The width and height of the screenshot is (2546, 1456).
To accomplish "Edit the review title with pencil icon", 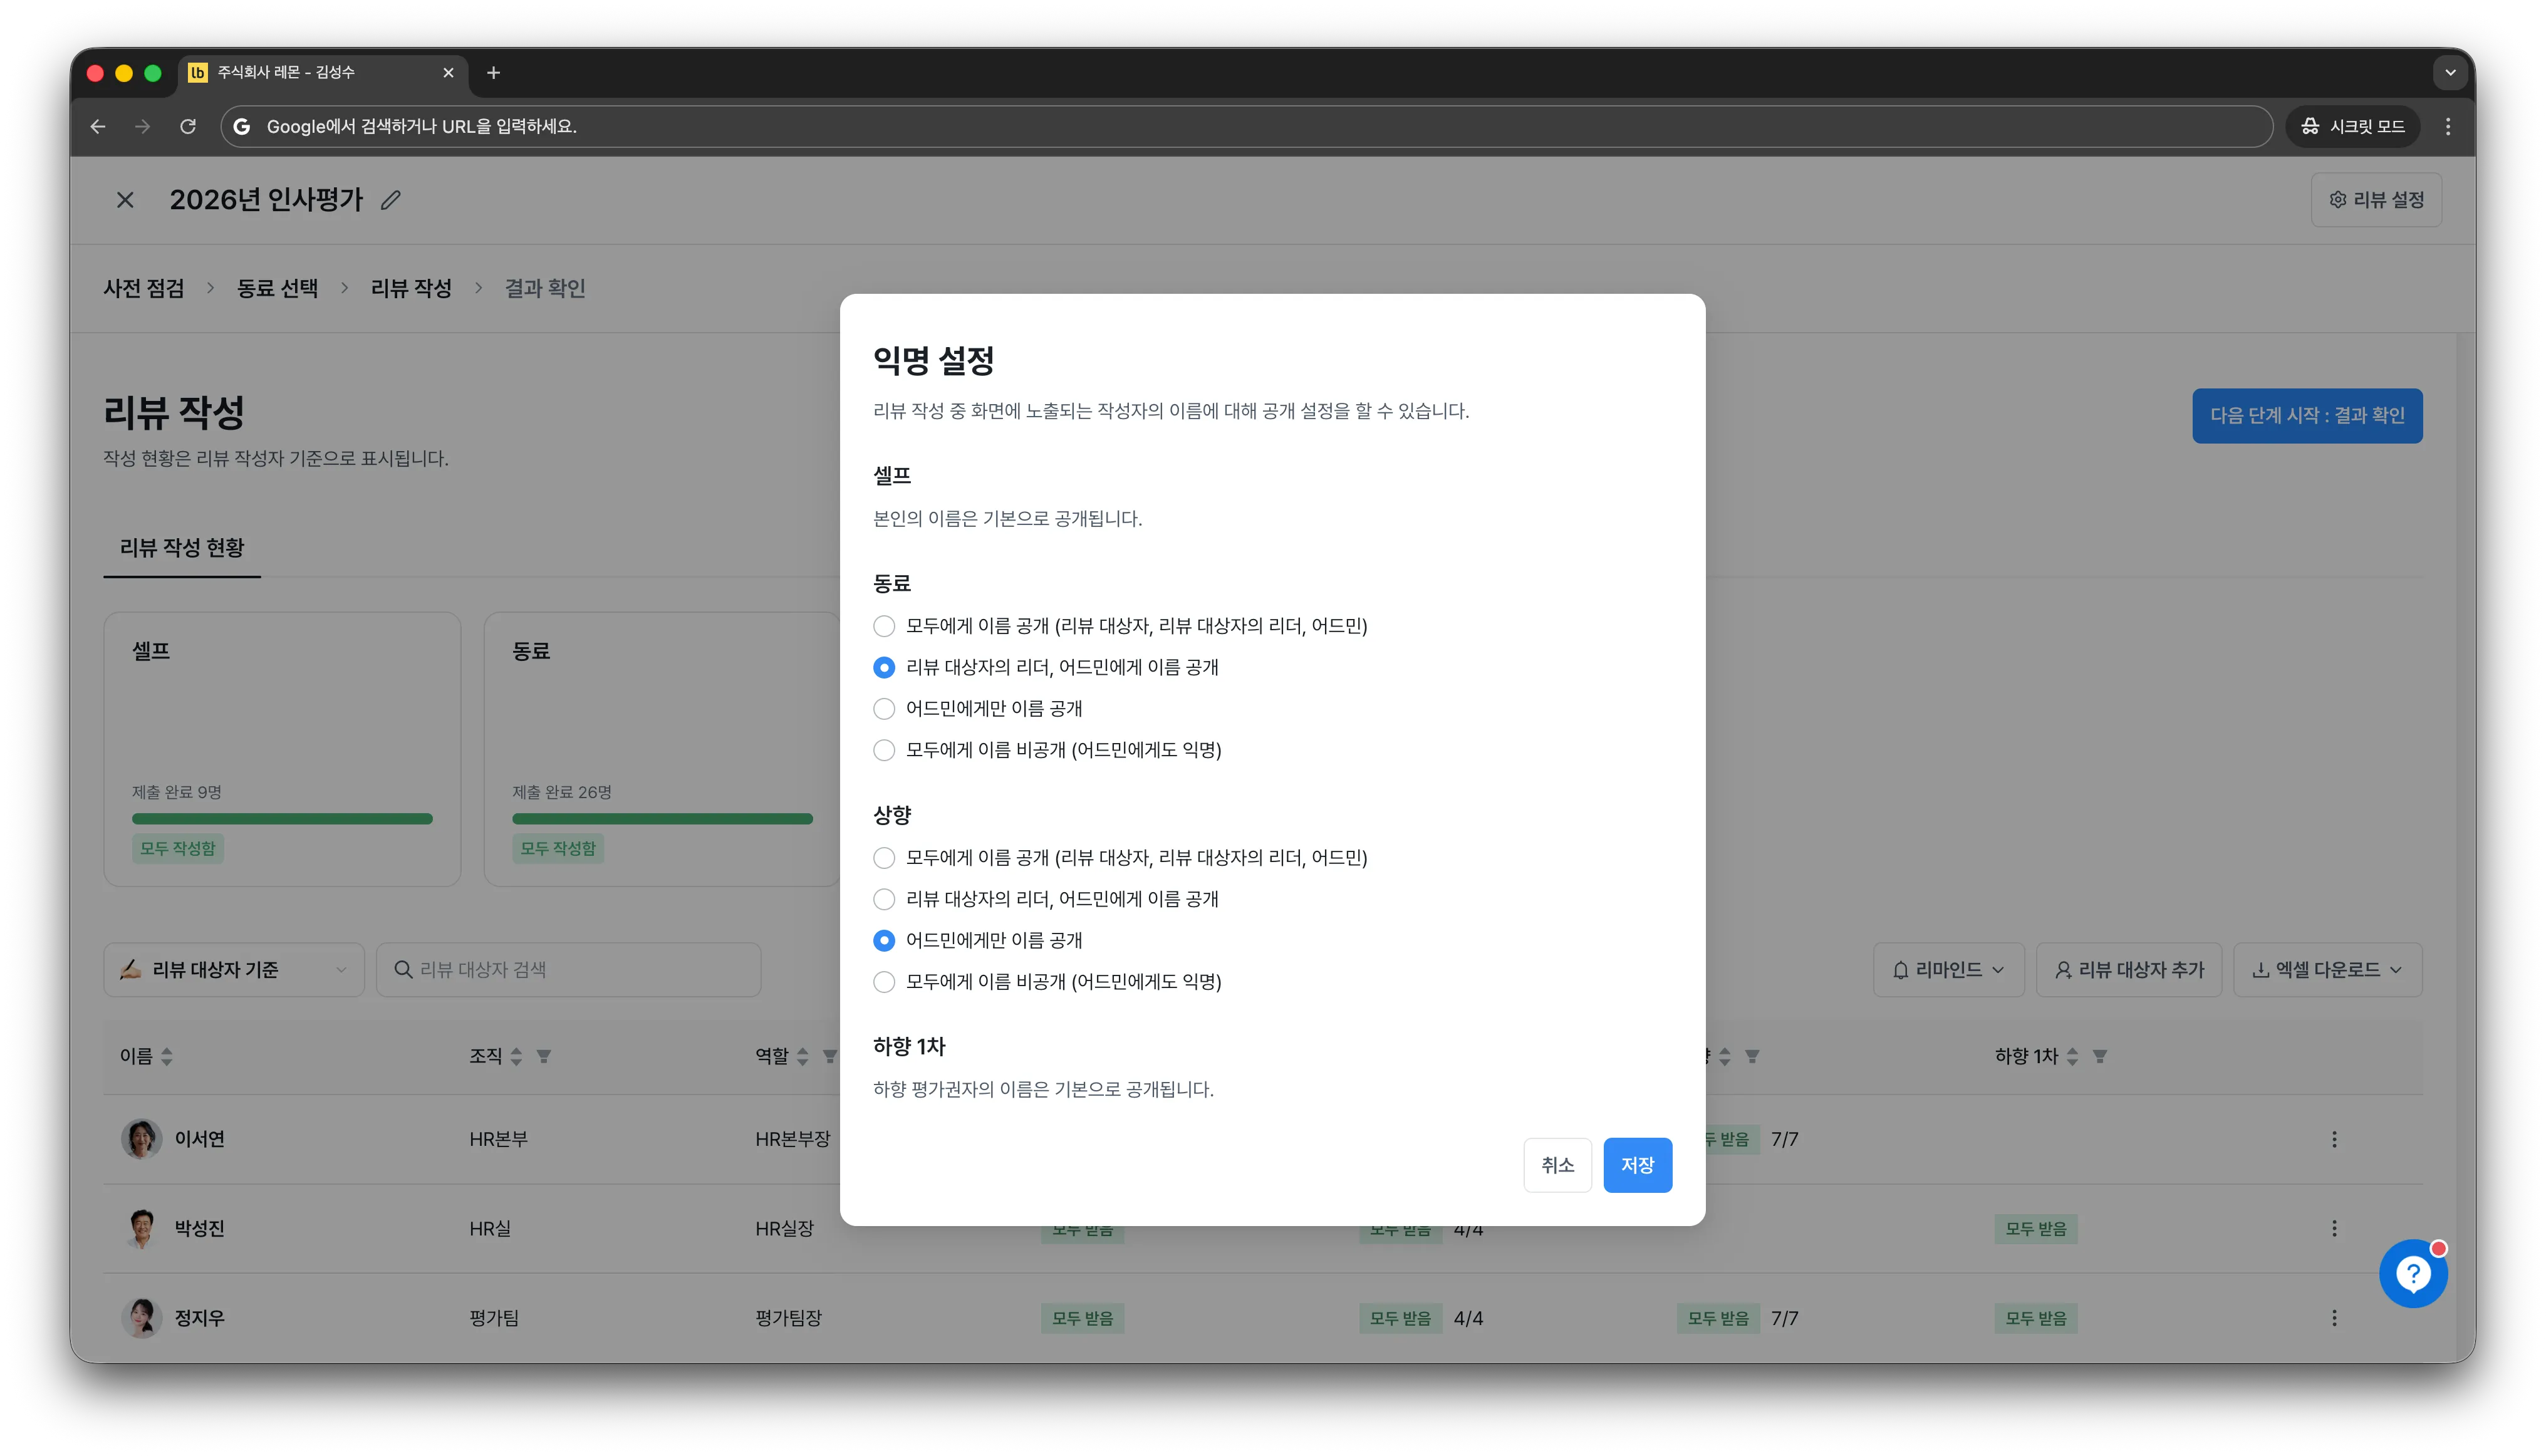I will [391, 200].
